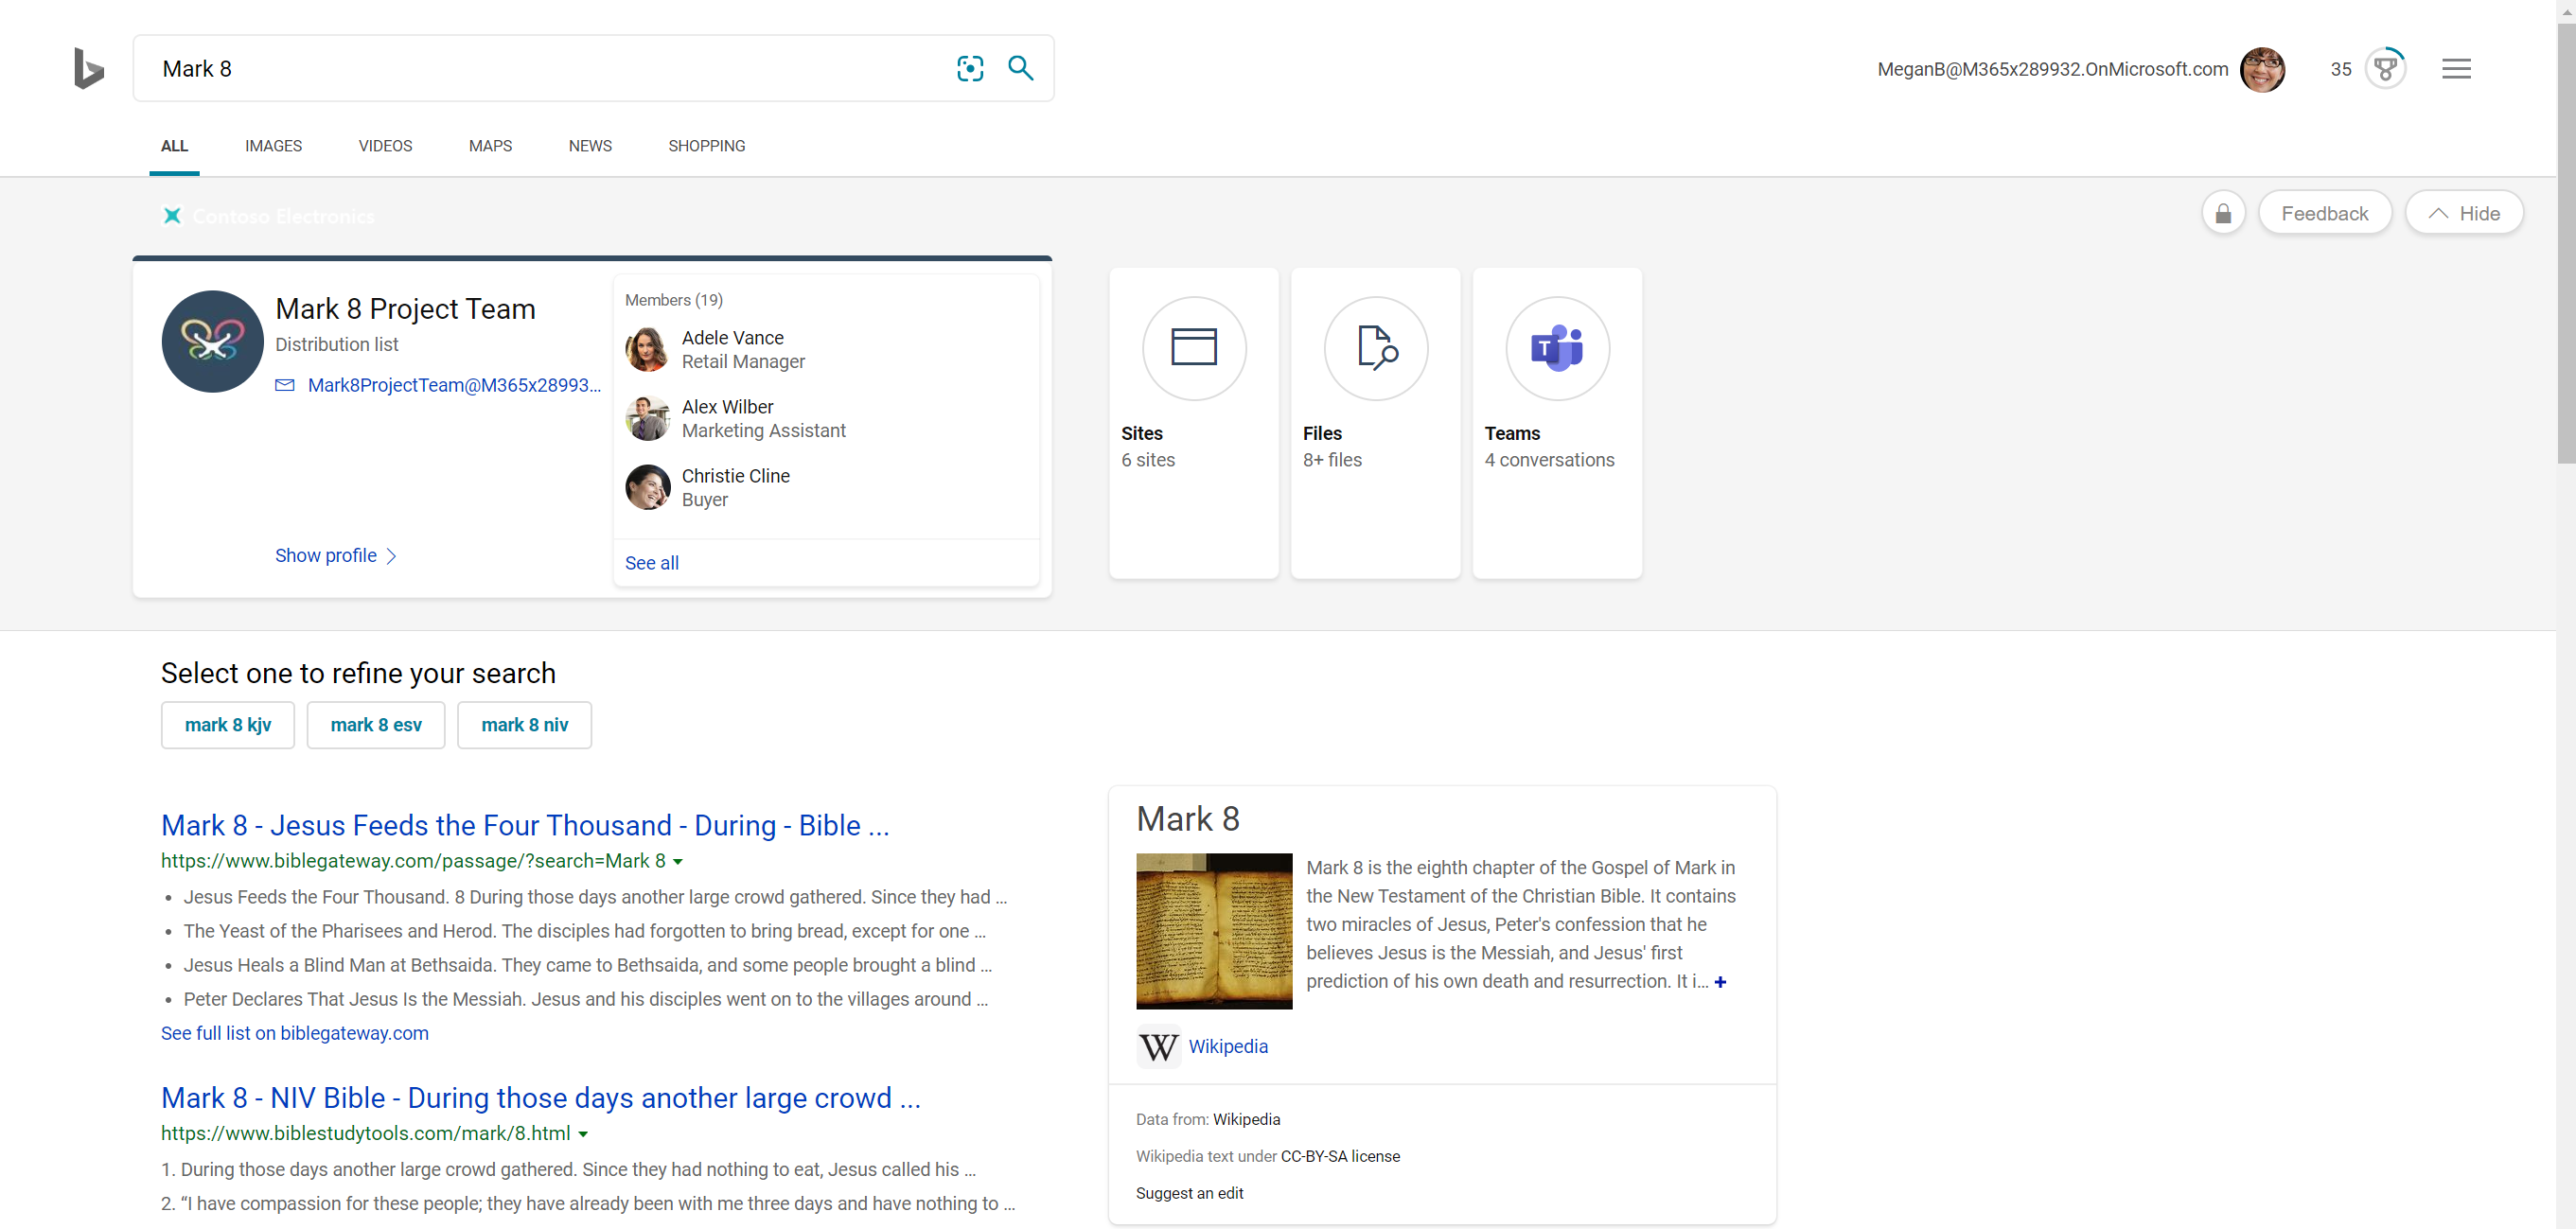Open the Mark 8 Project Team title

pos(405,309)
